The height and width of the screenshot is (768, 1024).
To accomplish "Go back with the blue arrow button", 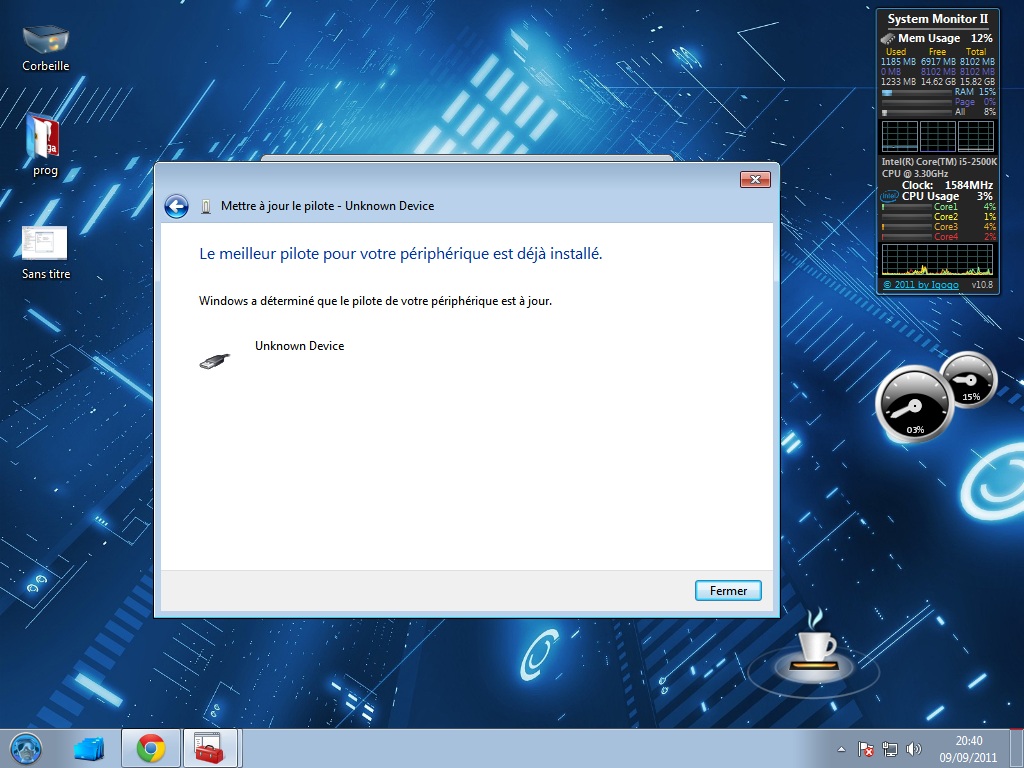I will point(177,206).
